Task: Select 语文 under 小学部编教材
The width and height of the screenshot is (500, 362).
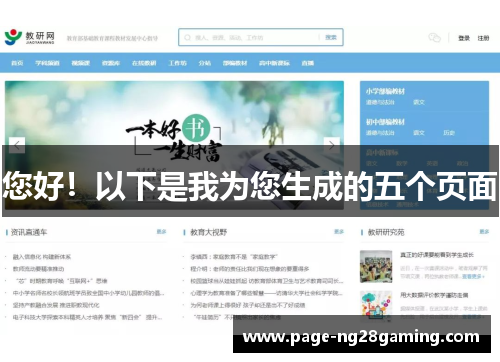Action: coord(419,102)
